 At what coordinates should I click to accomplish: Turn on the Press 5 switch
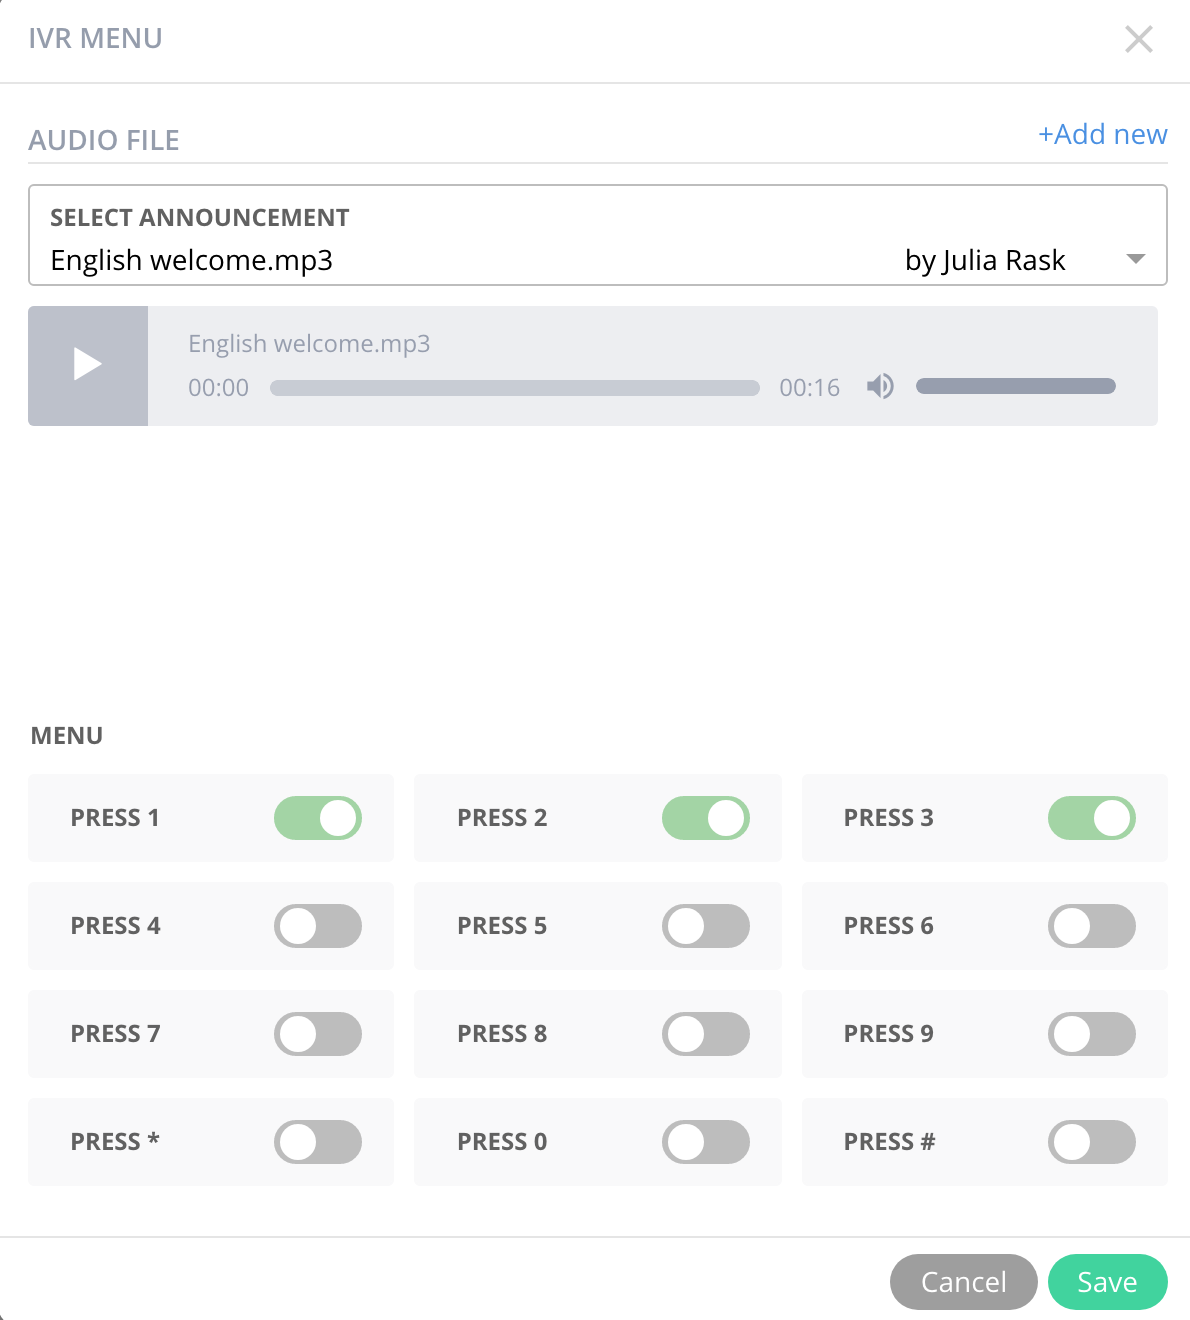tap(705, 926)
